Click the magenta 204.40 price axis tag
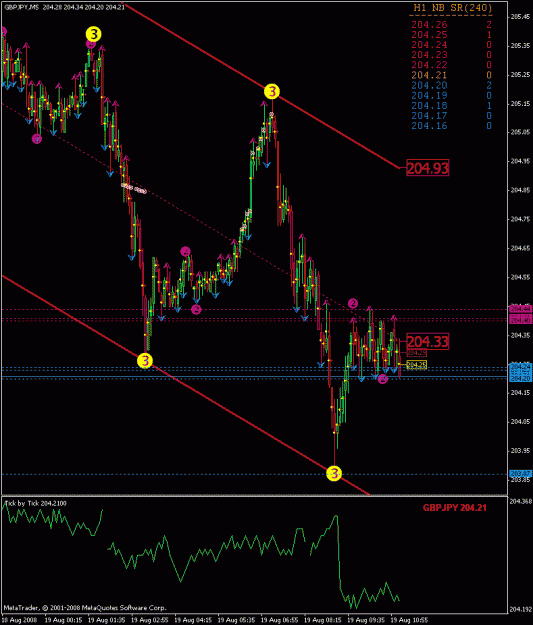Image resolution: width=533 pixels, height=625 pixels. (x=521, y=320)
